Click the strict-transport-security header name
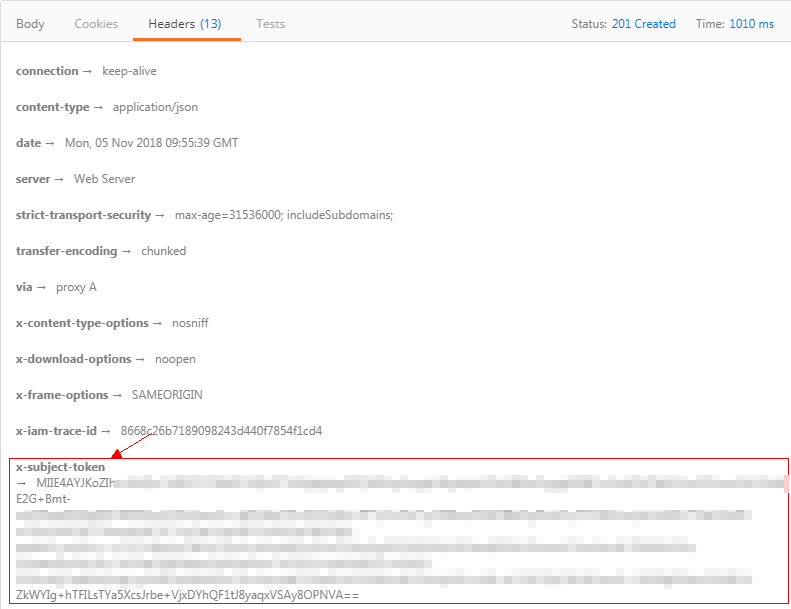This screenshot has height=609, width=791. [x=83, y=215]
